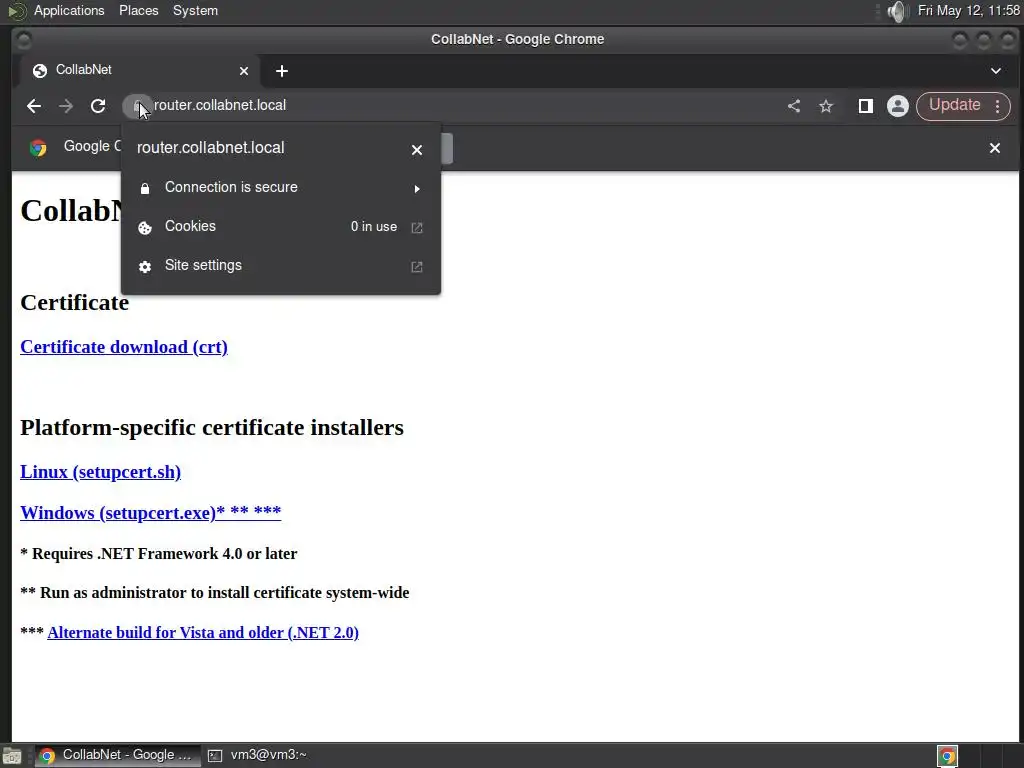Open the tab search chevron
Viewport: 1024px width, 768px height.
(996, 71)
